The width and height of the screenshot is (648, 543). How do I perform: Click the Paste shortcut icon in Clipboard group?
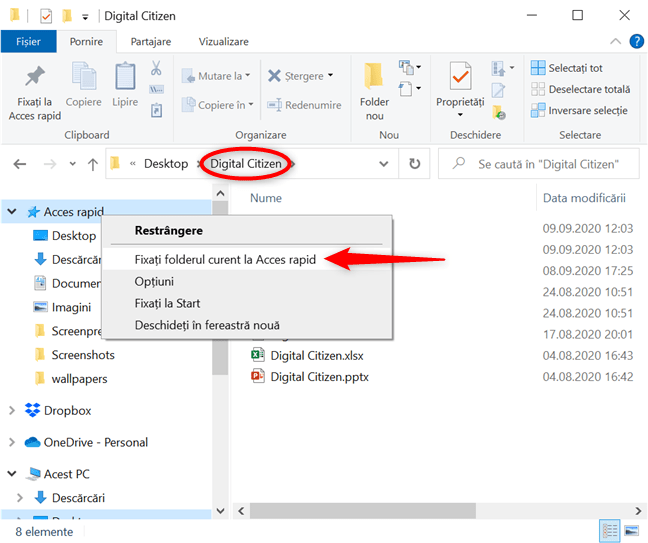pyautogui.click(x=156, y=110)
